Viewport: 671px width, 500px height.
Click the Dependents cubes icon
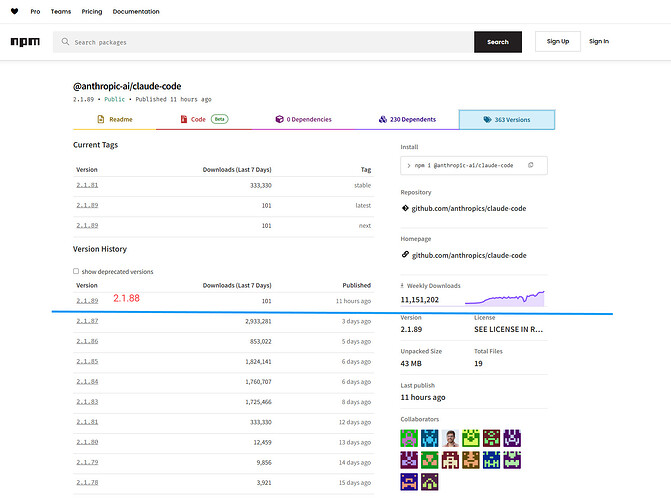pyautogui.click(x=383, y=119)
